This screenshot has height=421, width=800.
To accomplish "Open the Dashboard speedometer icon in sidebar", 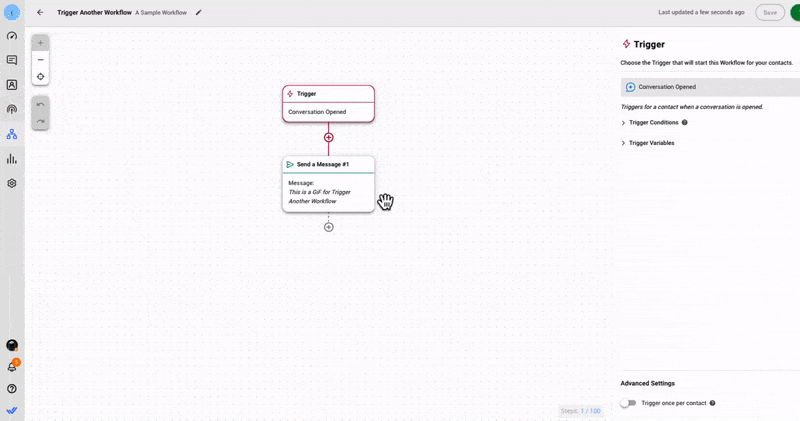I will (12, 36).
